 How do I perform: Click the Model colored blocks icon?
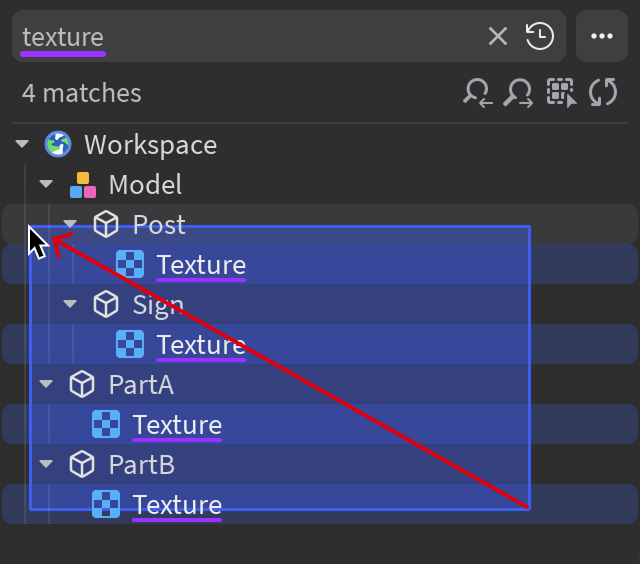point(83,185)
